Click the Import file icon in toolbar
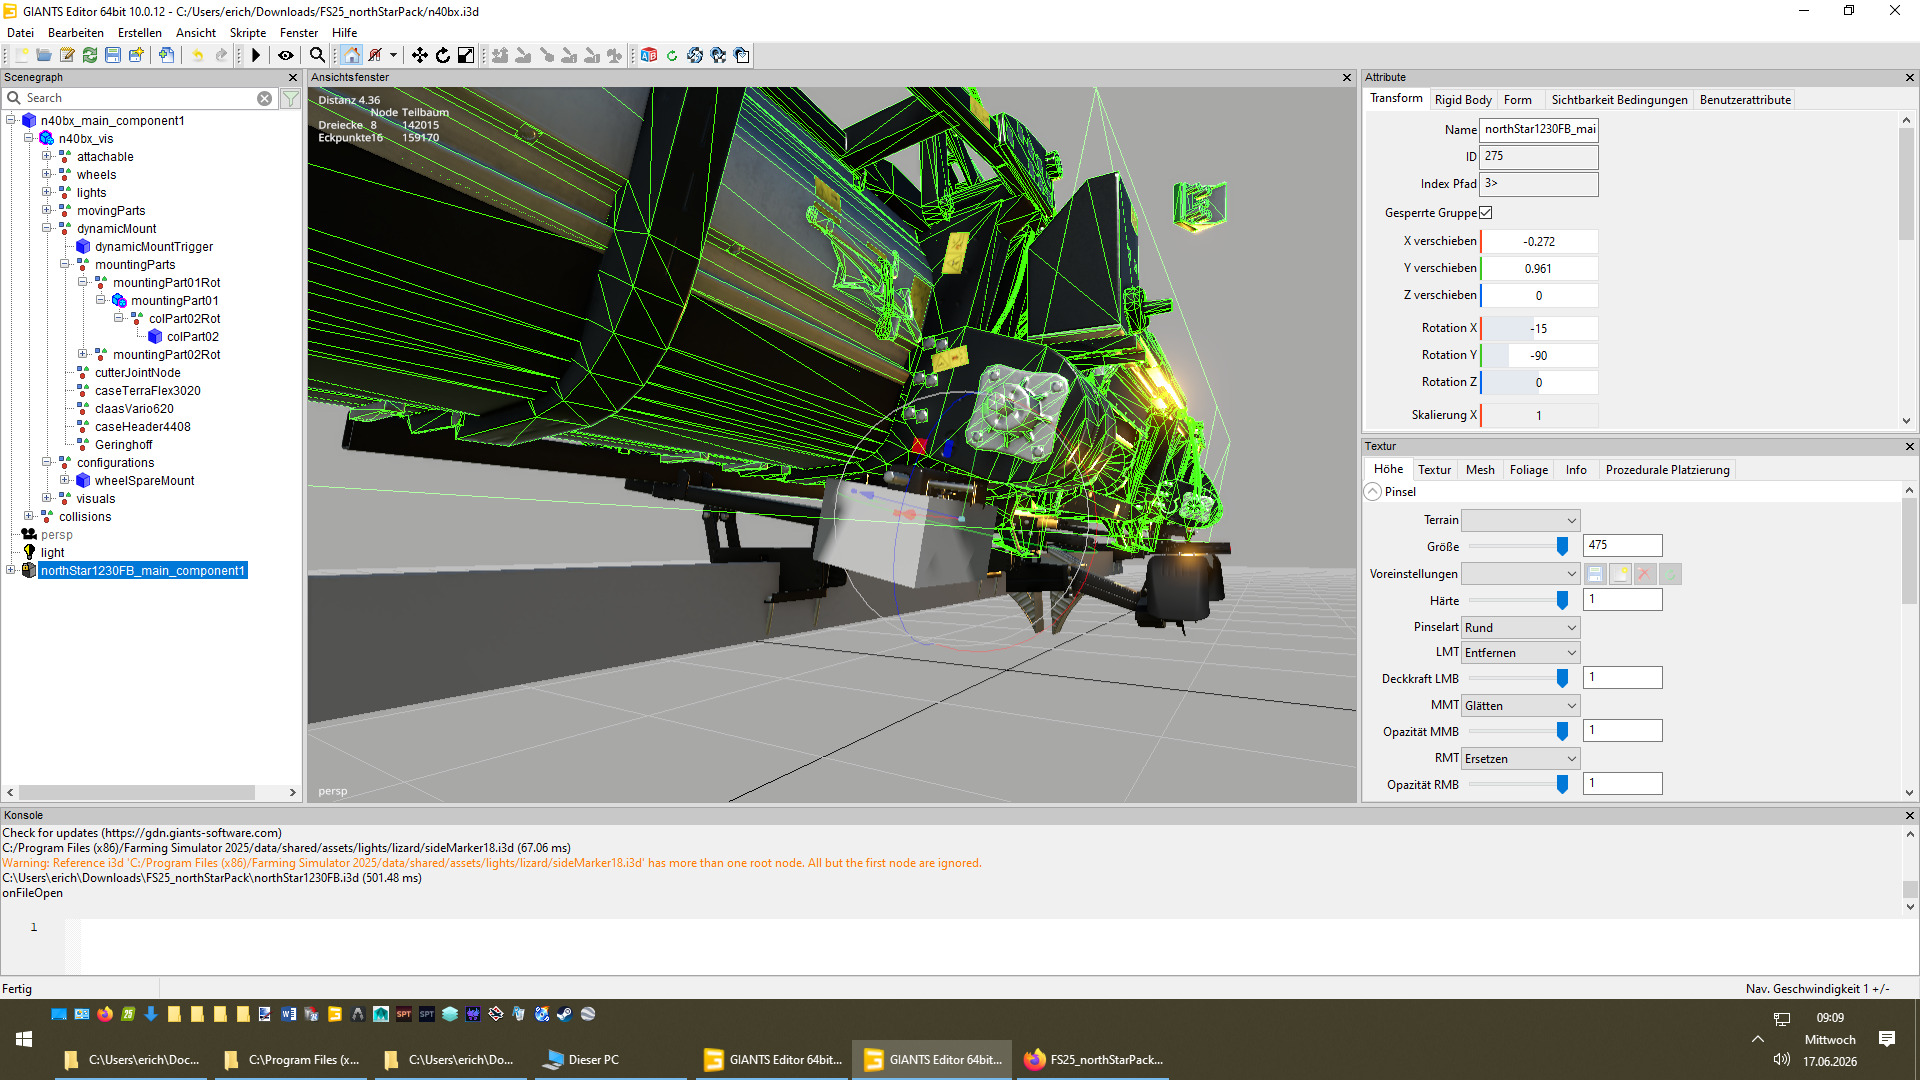The height and width of the screenshot is (1080, 1920). 166,56
